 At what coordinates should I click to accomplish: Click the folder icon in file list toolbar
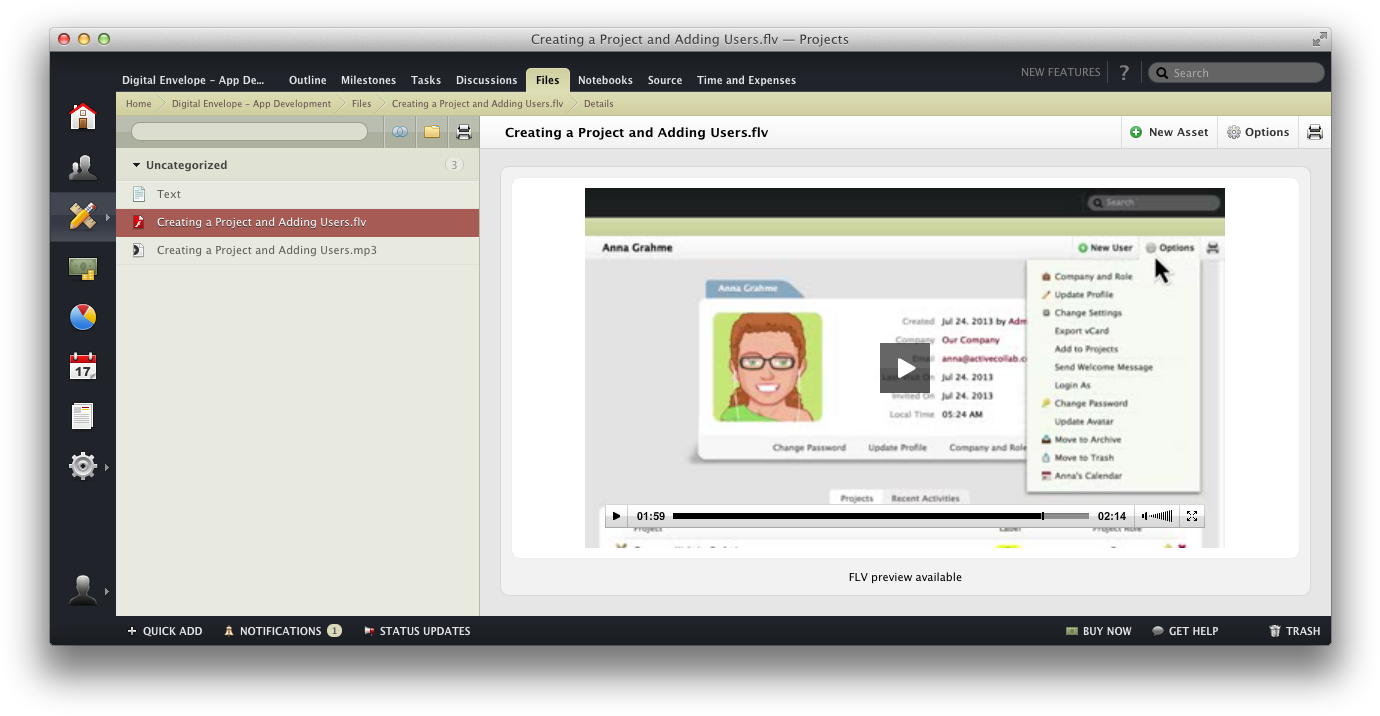(x=432, y=132)
